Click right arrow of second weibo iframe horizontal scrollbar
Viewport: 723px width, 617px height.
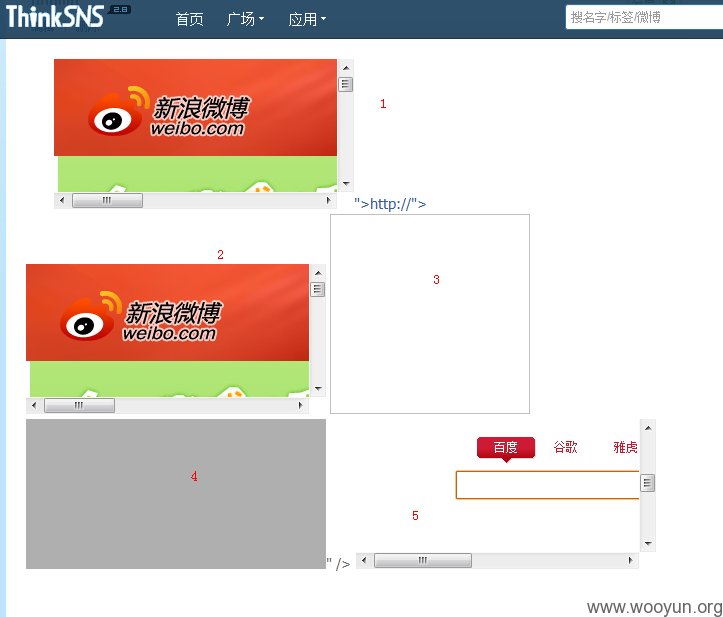300,406
